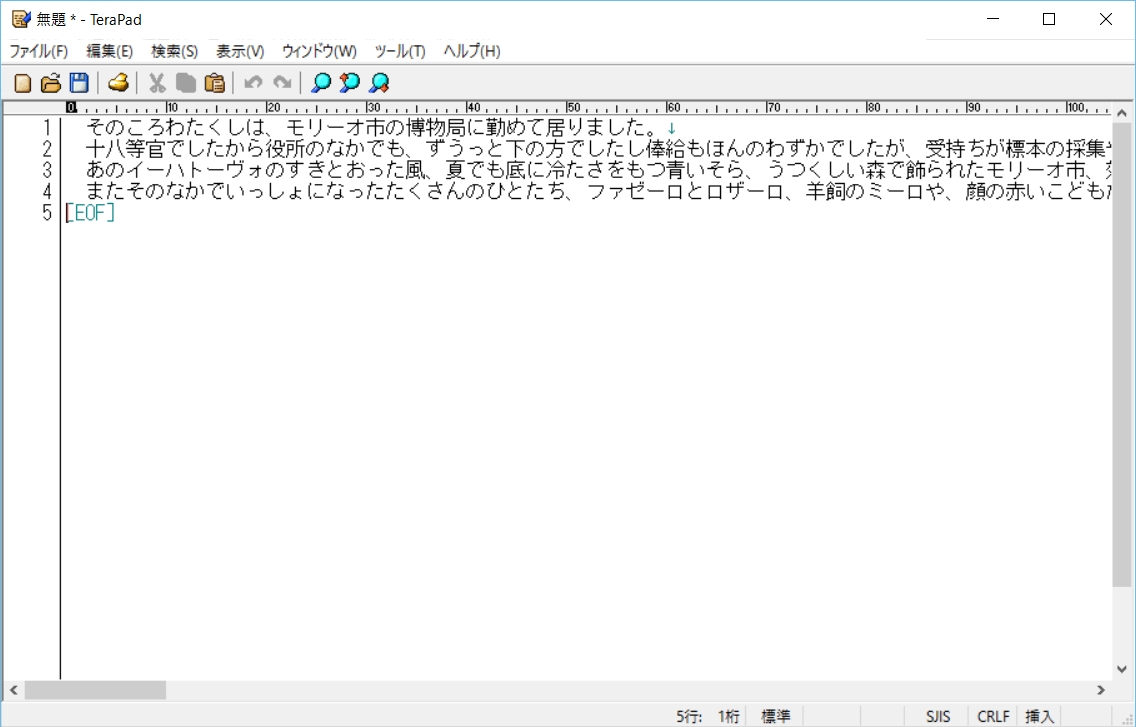The width and height of the screenshot is (1136, 727).
Task: Click the TeraPad app icon in title bar
Action: 21,20
